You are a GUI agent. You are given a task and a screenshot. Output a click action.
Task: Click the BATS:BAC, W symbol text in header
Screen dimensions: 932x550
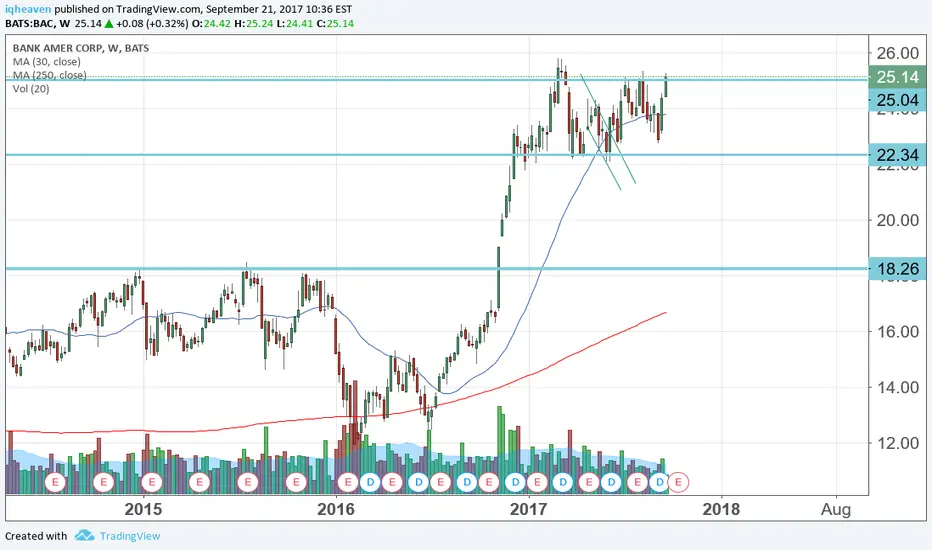click(x=37, y=24)
